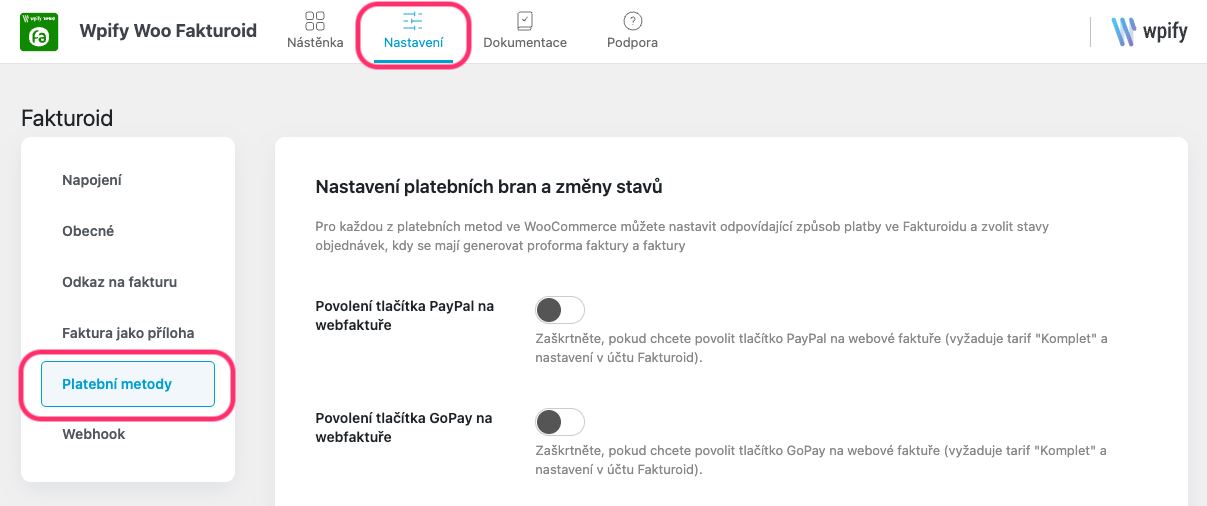
Task: Select 'Odkaz na fakturu' in sidebar
Action: pyautogui.click(x=119, y=282)
